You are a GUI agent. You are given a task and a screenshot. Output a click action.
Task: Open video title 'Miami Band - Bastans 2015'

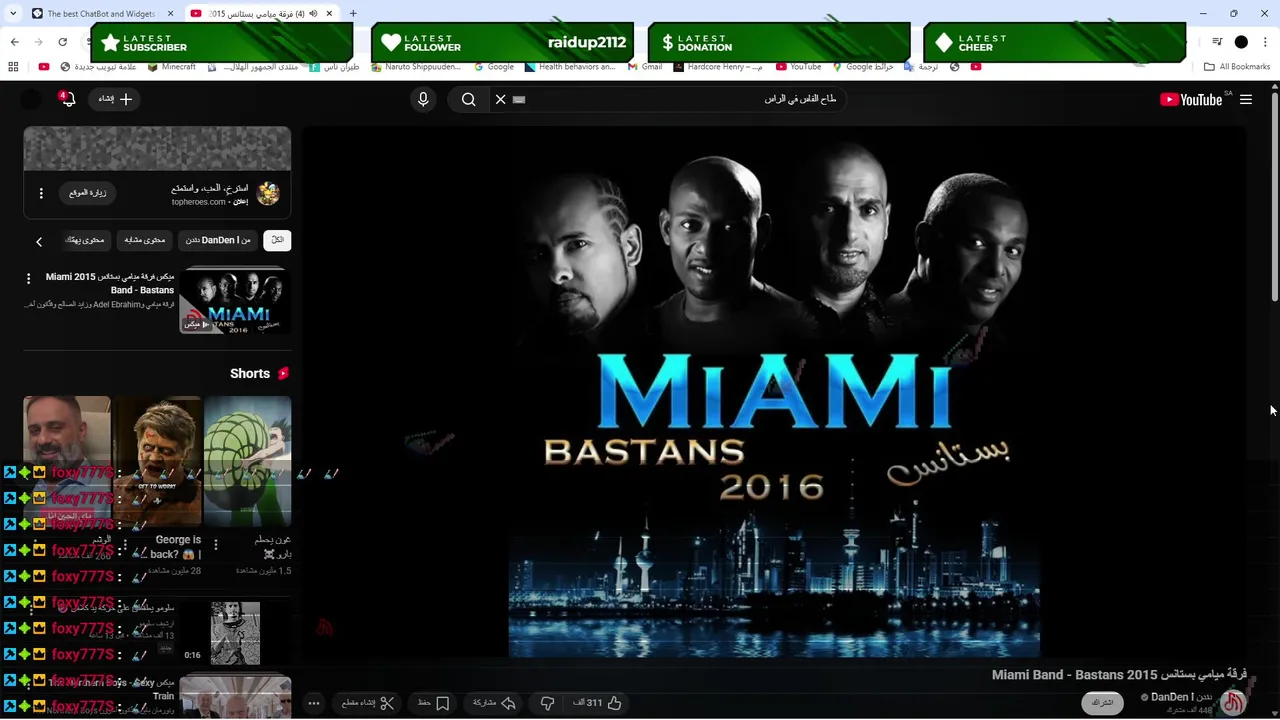pos(1119,675)
